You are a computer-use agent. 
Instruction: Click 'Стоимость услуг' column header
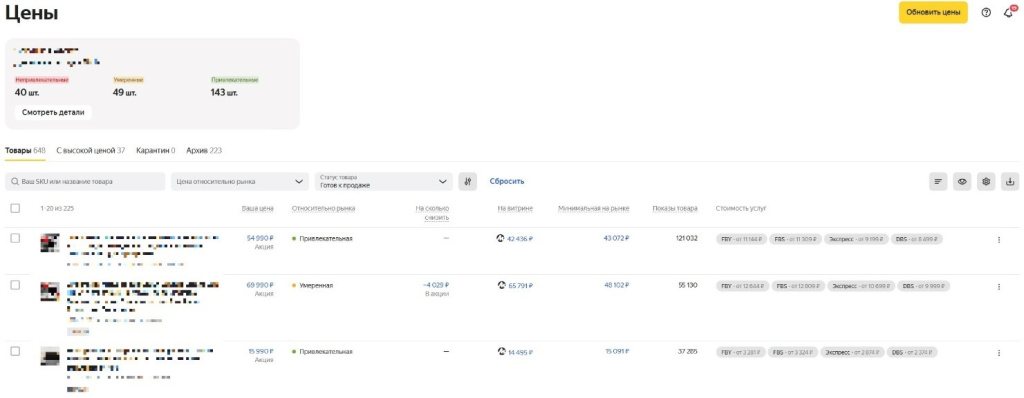click(741, 208)
